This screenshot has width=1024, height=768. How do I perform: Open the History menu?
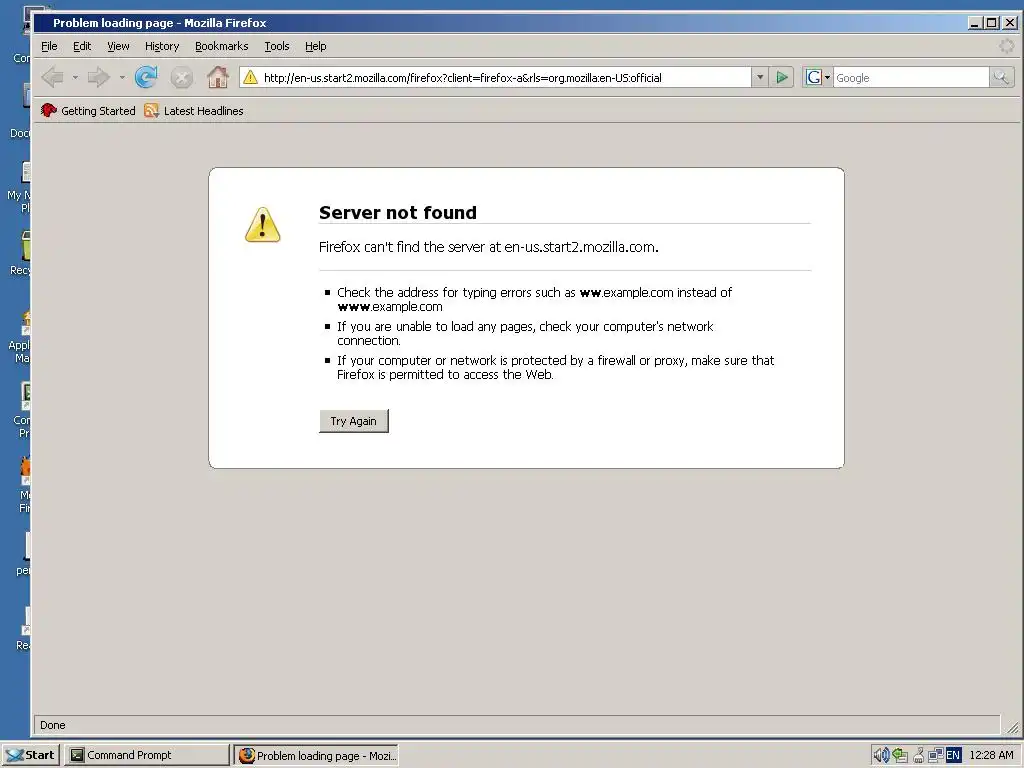pos(162,46)
